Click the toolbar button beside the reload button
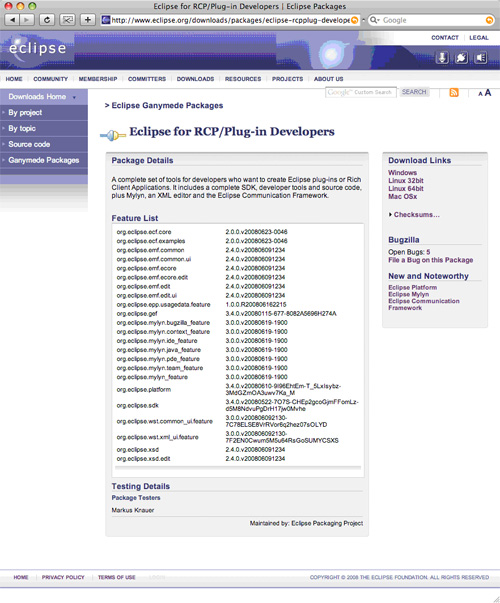 67,20
